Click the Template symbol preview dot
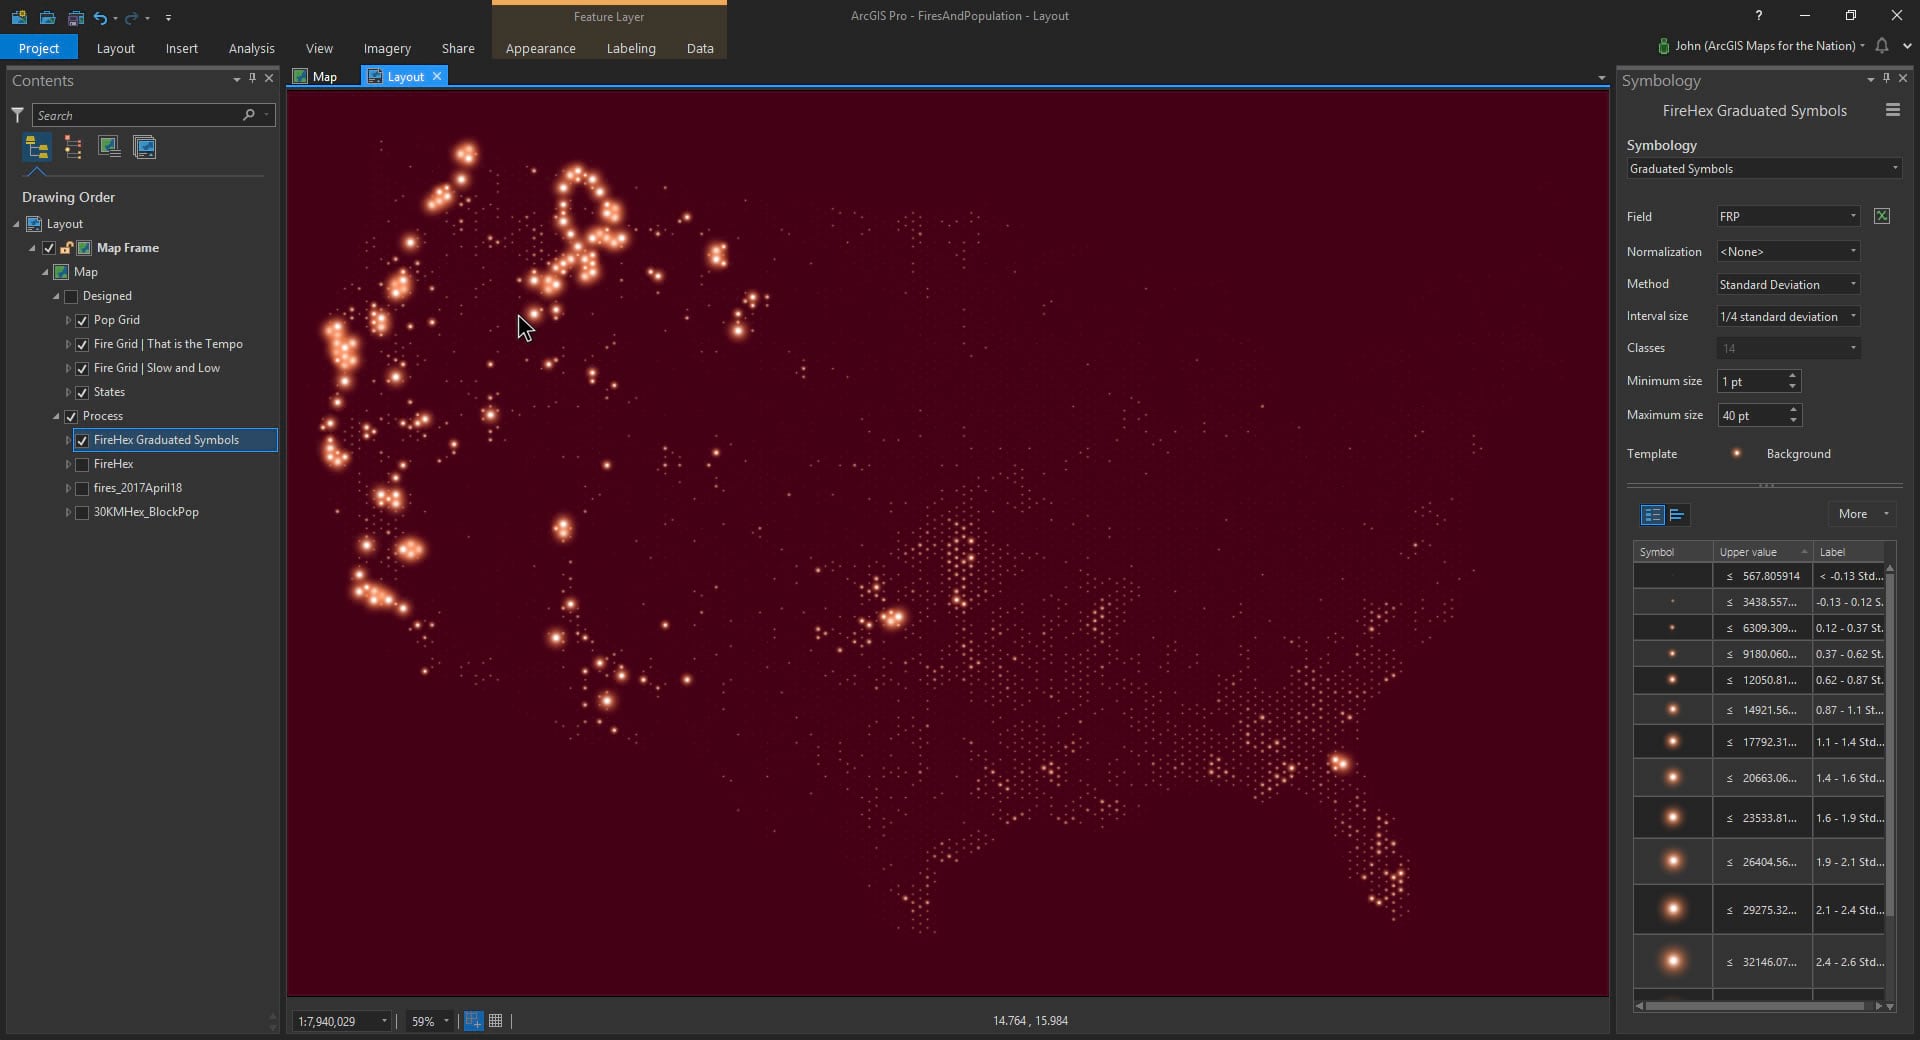Screen dimensions: 1920x1040 [1737, 453]
